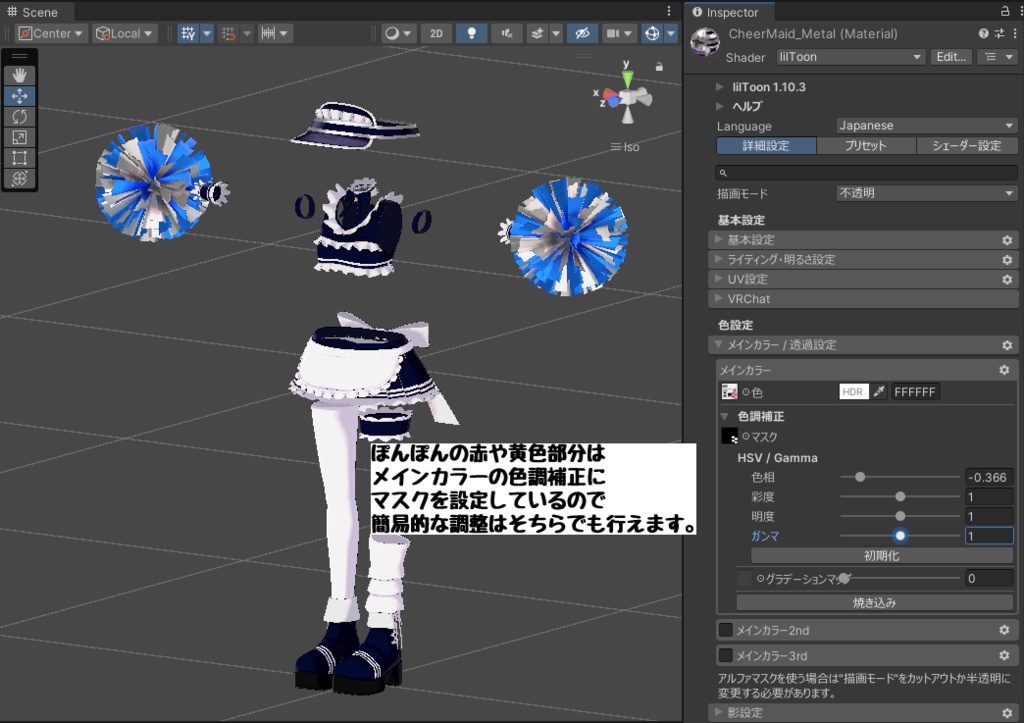Enable メインカラー2nd
The width and height of the screenshot is (1024, 723).
726,629
